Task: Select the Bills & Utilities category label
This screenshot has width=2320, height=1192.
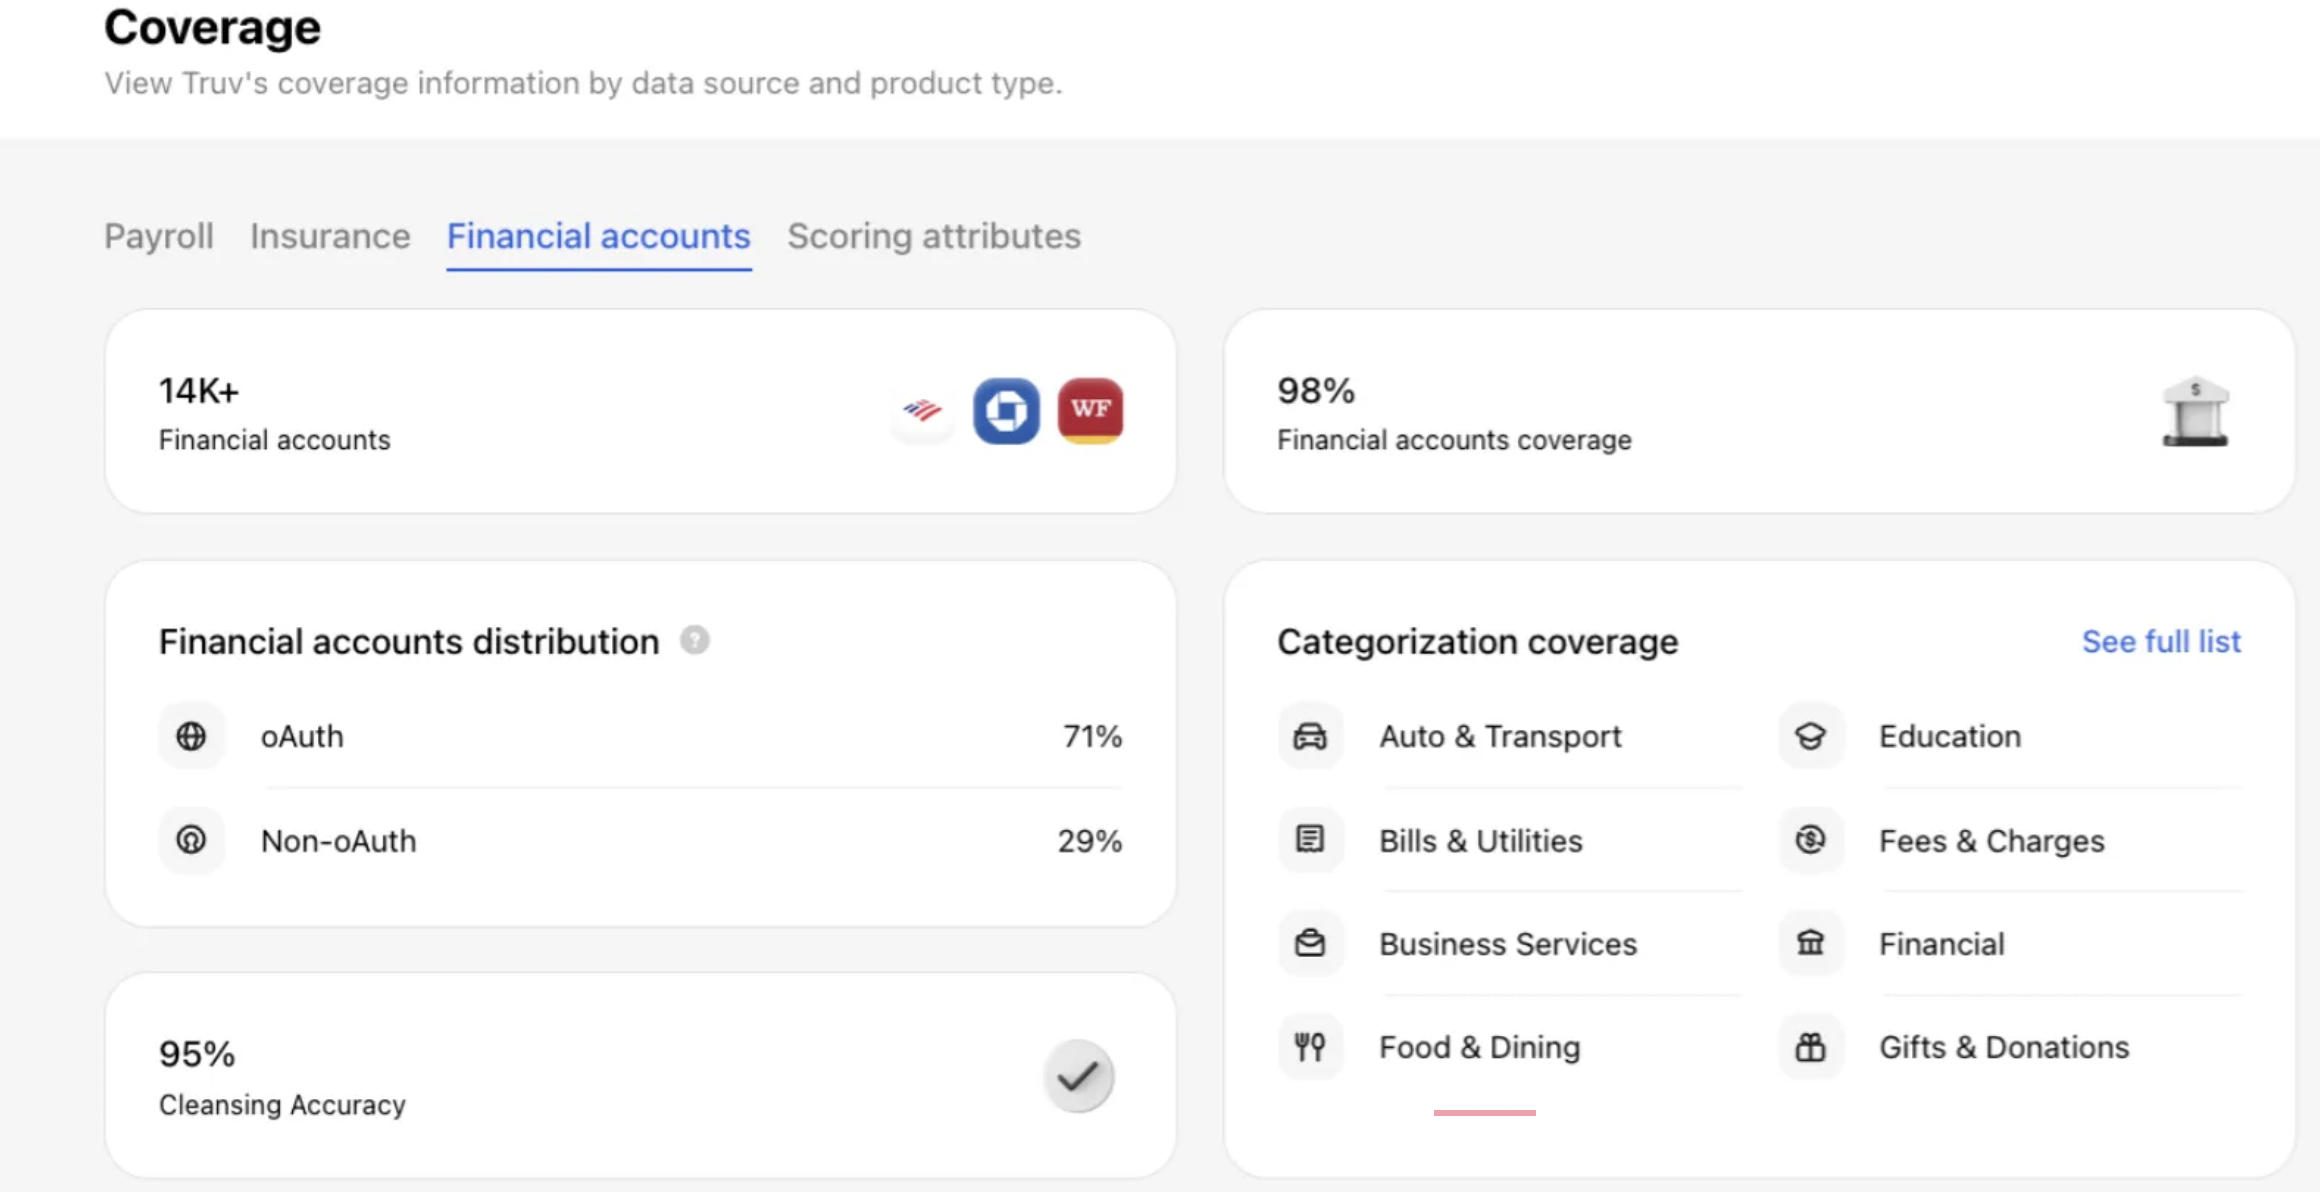Action: [x=1481, y=840]
